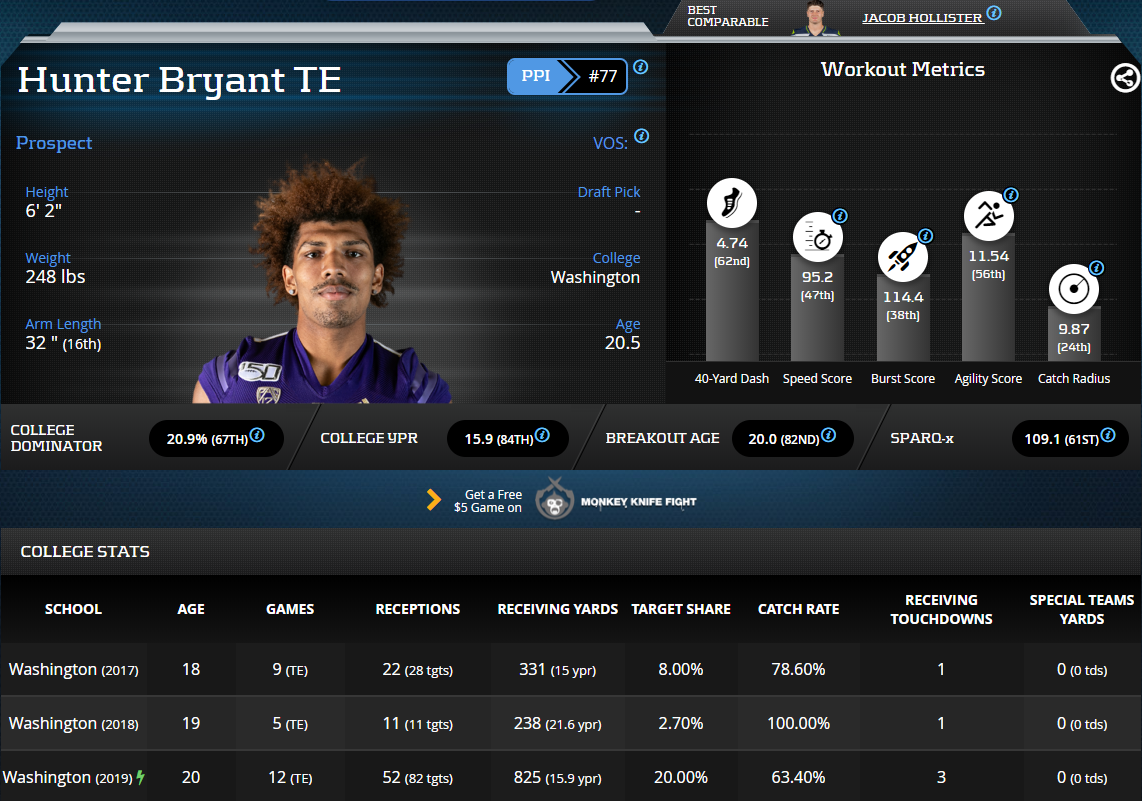Click the share icon in Workout Metrics
The width and height of the screenshot is (1142, 801).
tap(1125, 78)
